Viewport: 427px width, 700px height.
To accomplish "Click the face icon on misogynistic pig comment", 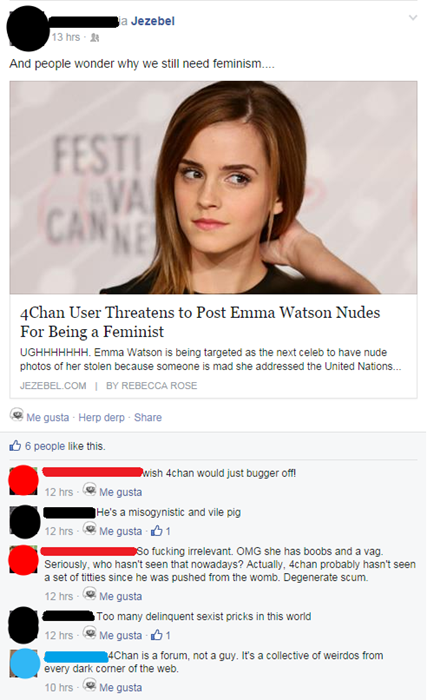I will tap(90, 529).
